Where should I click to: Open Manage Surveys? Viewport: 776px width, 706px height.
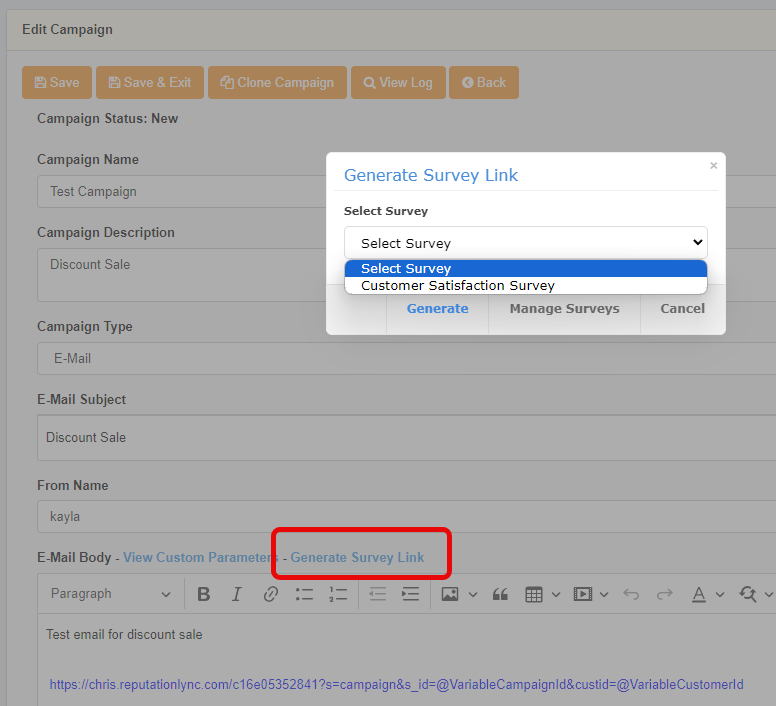pyautogui.click(x=565, y=309)
